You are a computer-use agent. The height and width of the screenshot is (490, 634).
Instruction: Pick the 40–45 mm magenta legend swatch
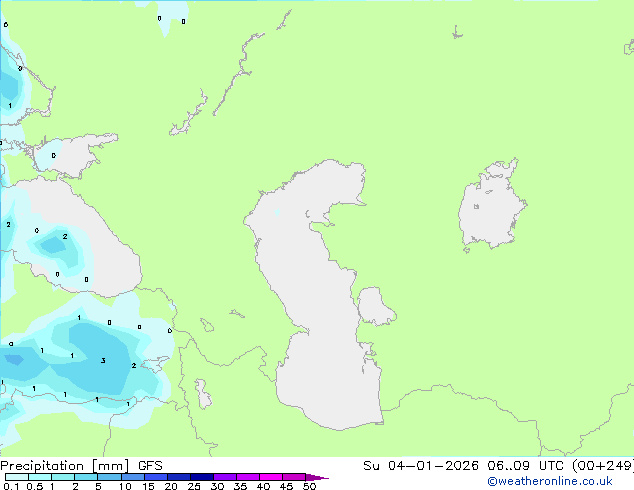point(271,477)
